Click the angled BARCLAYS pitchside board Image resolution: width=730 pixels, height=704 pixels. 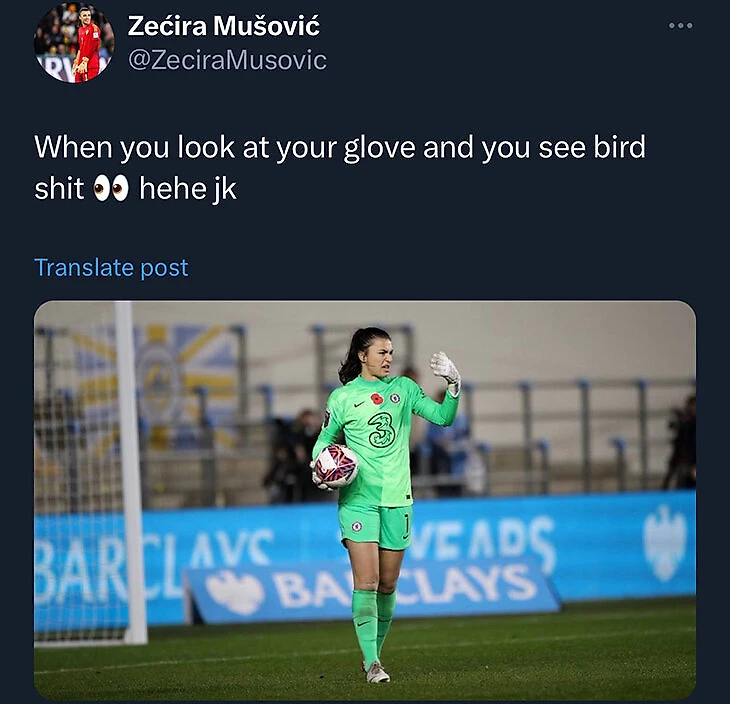click(x=372, y=590)
